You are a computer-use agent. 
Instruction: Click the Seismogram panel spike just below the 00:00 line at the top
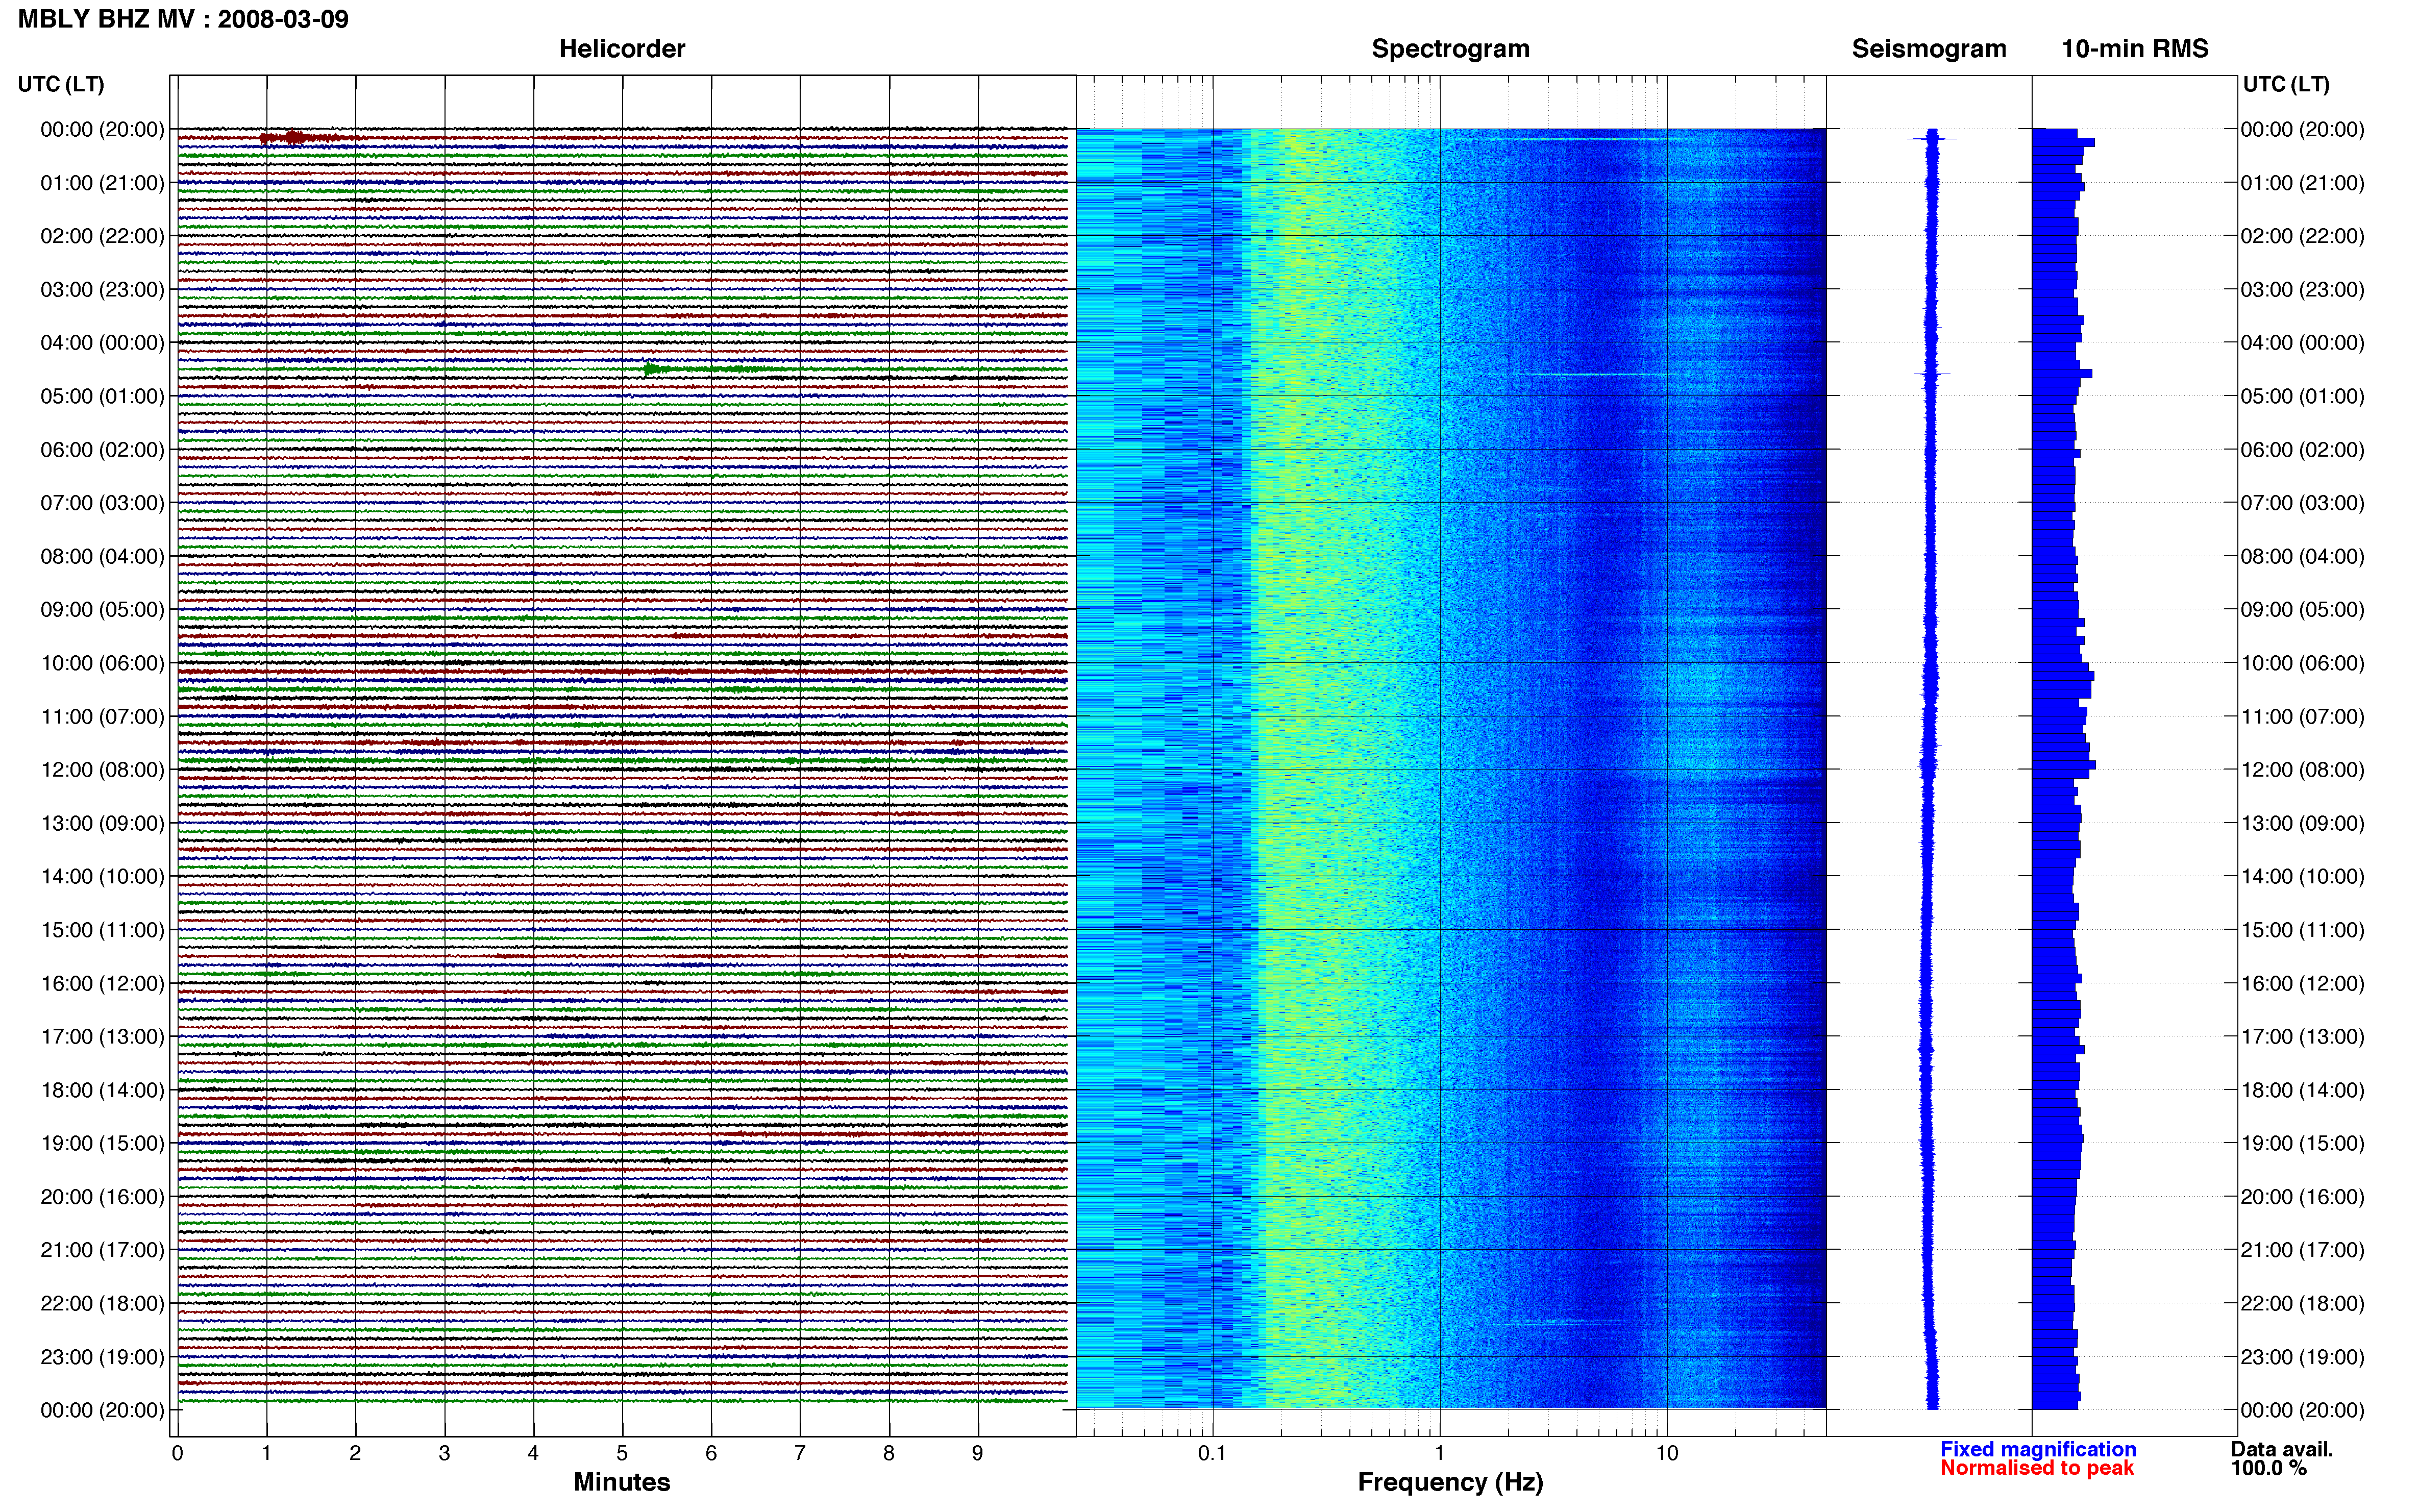pos(1932,138)
